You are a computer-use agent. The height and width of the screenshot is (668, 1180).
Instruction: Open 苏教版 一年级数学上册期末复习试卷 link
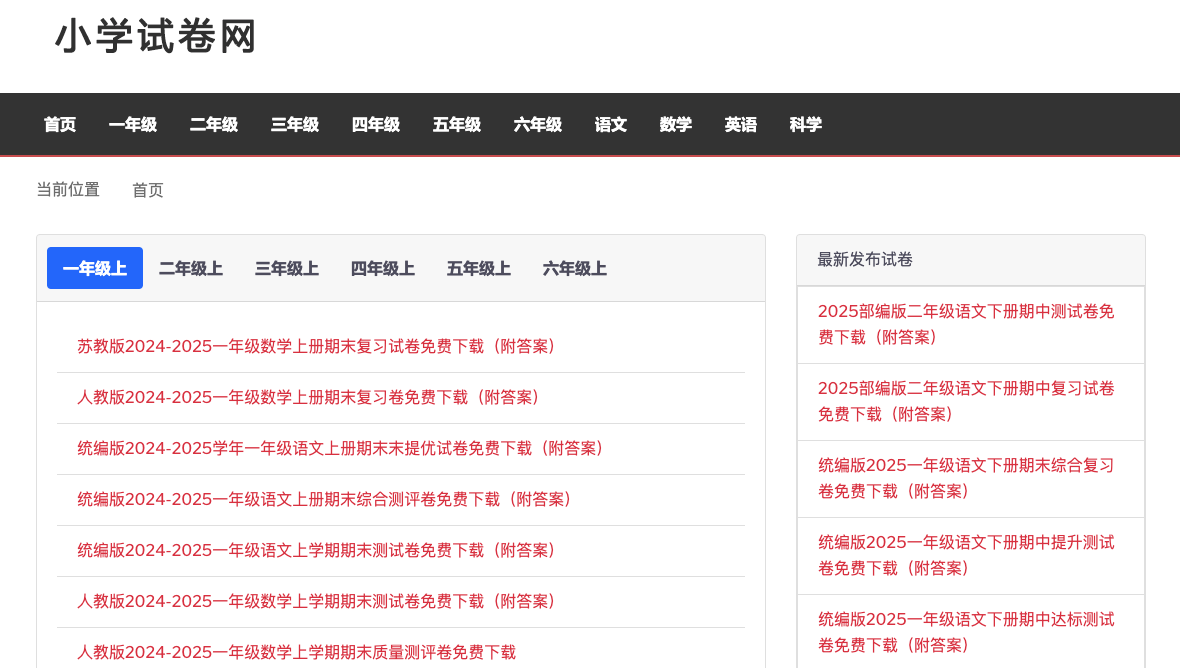pos(318,347)
